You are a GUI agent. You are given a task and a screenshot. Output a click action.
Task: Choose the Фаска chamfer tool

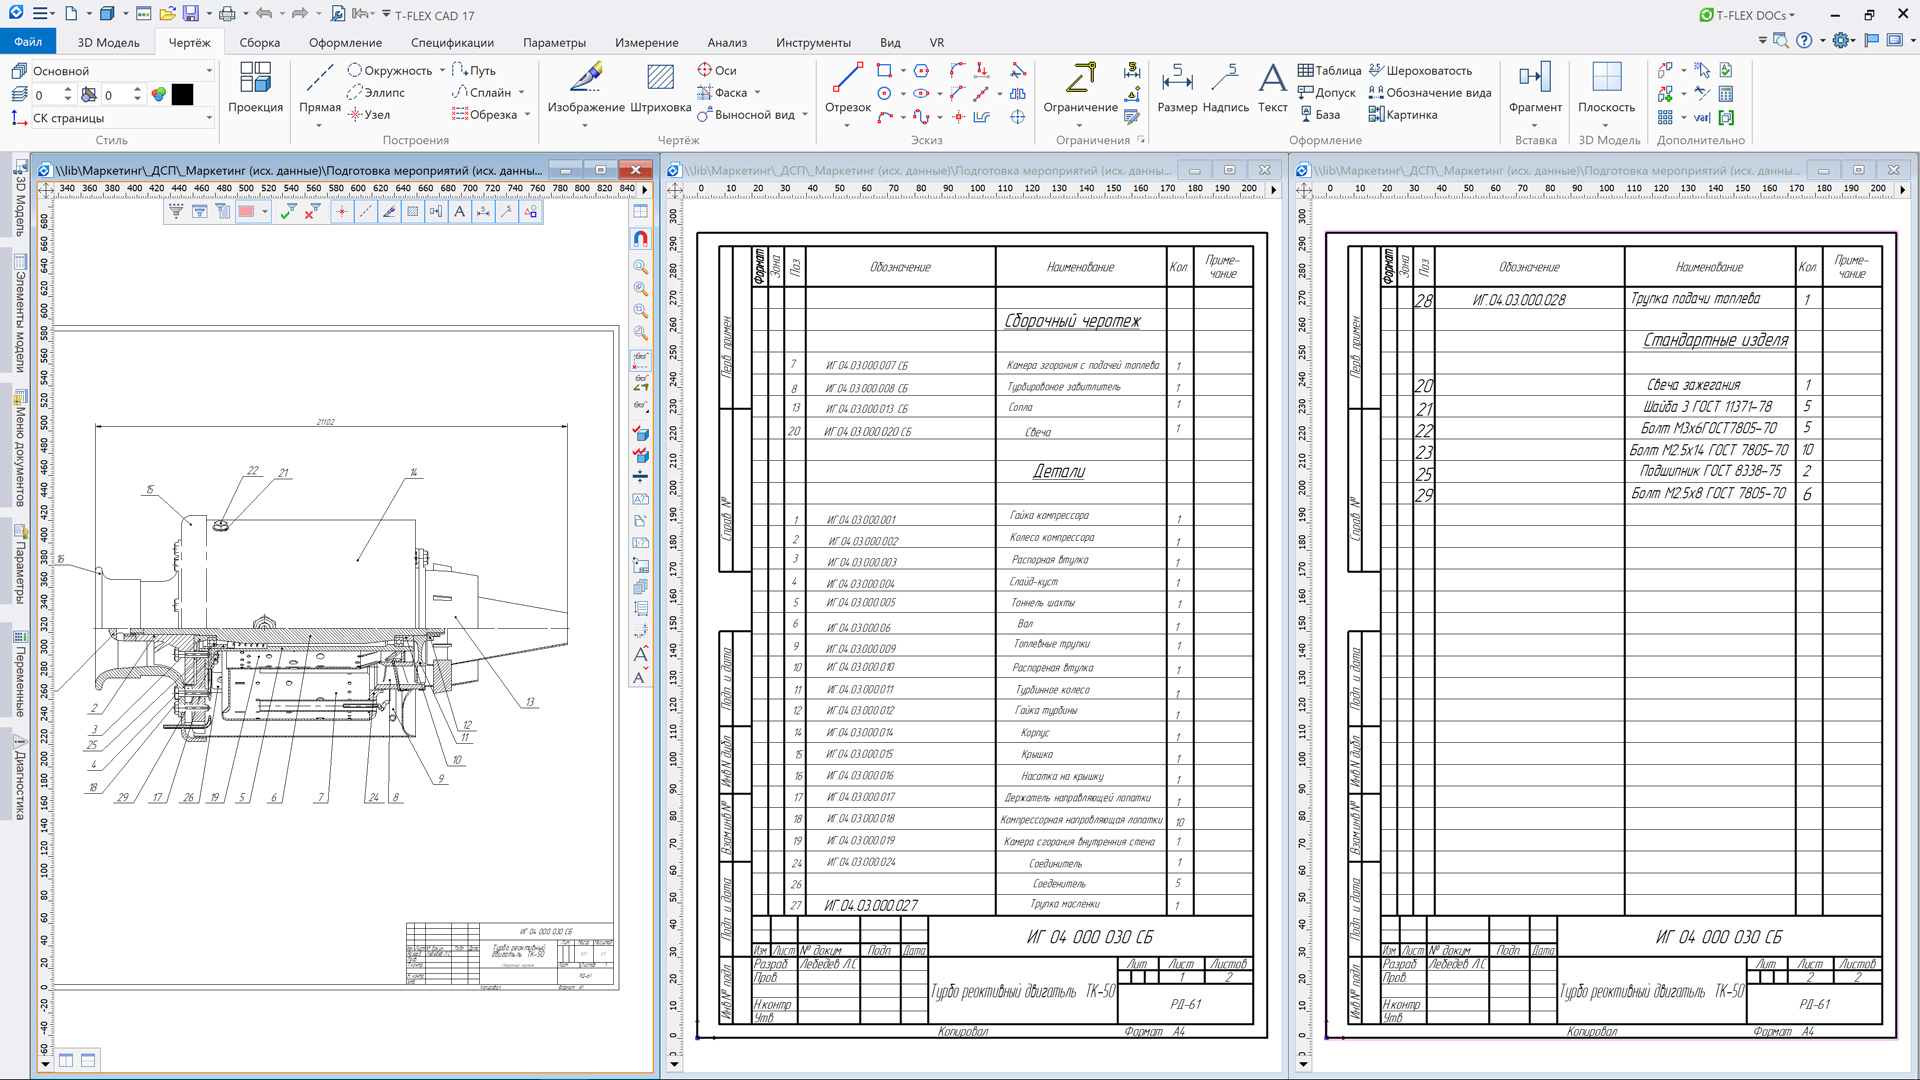(722, 93)
